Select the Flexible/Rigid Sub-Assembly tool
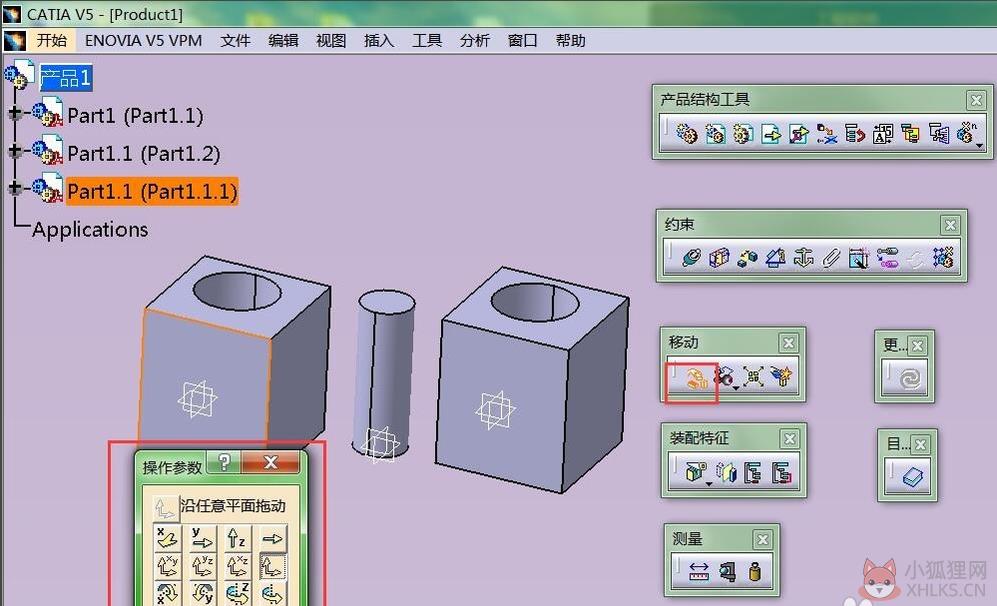The width and height of the screenshot is (997, 606). [x=887, y=258]
